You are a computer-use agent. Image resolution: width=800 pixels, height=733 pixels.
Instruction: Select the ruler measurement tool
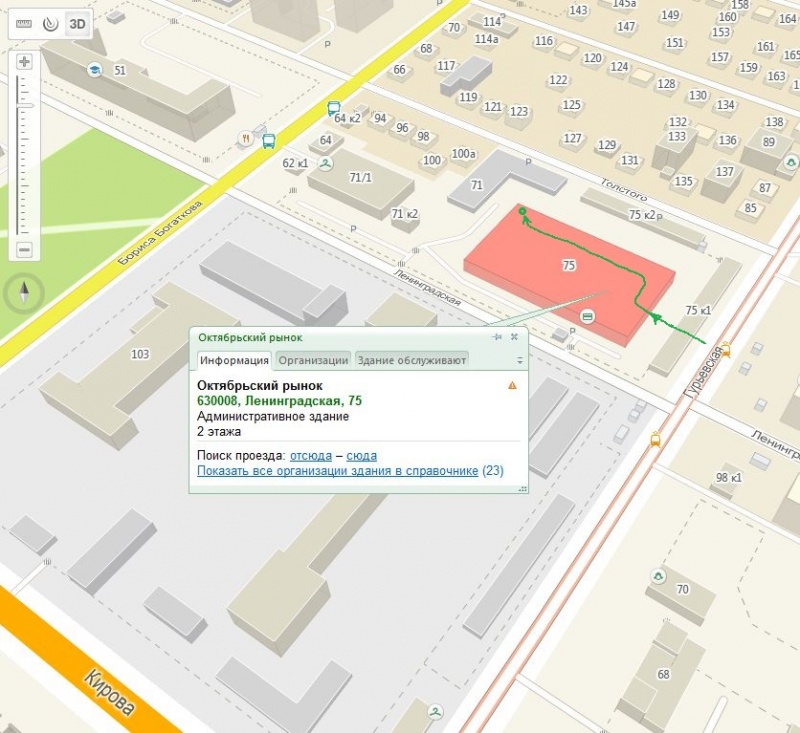[x=25, y=22]
